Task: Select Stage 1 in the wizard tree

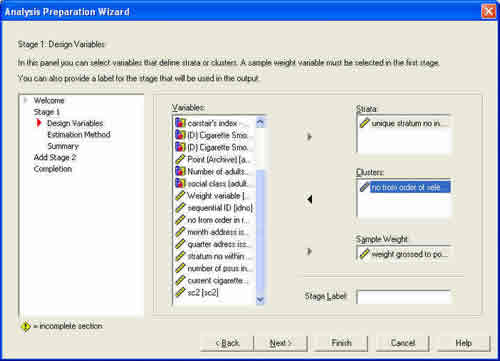Action: click(x=46, y=112)
